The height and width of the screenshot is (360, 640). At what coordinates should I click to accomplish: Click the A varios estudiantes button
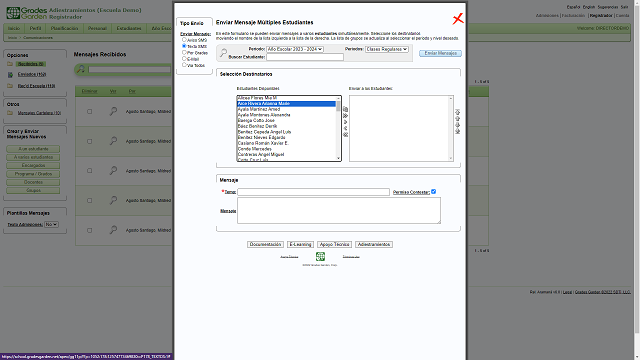[x=33, y=157]
